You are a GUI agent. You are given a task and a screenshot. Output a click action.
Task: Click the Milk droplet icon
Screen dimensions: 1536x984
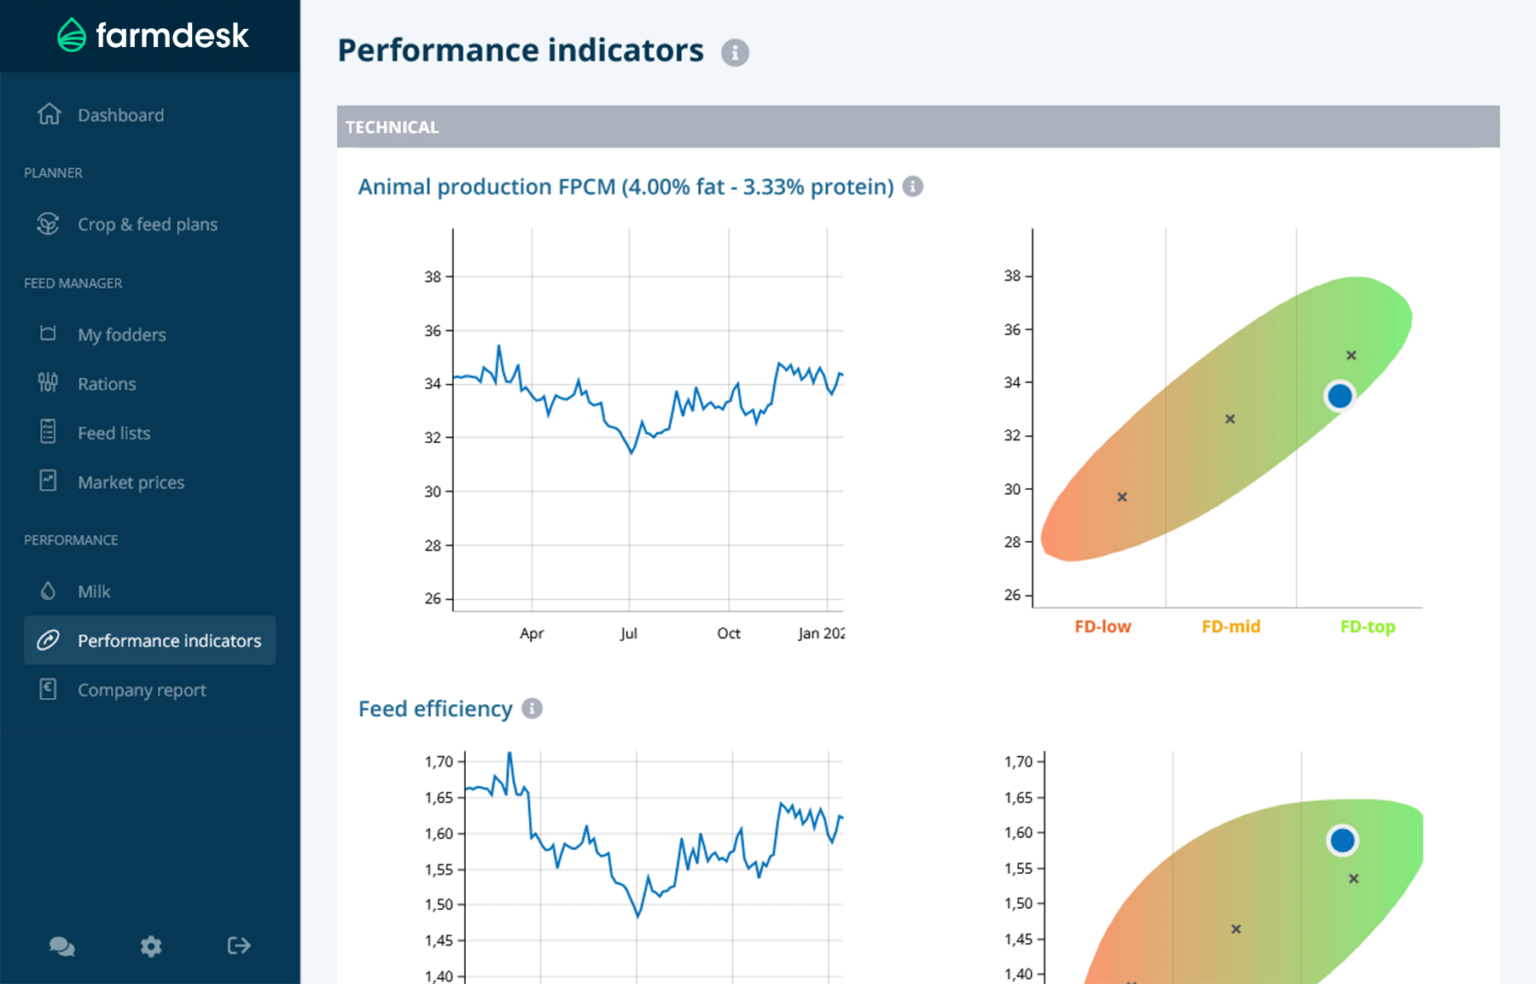click(x=48, y=591)
